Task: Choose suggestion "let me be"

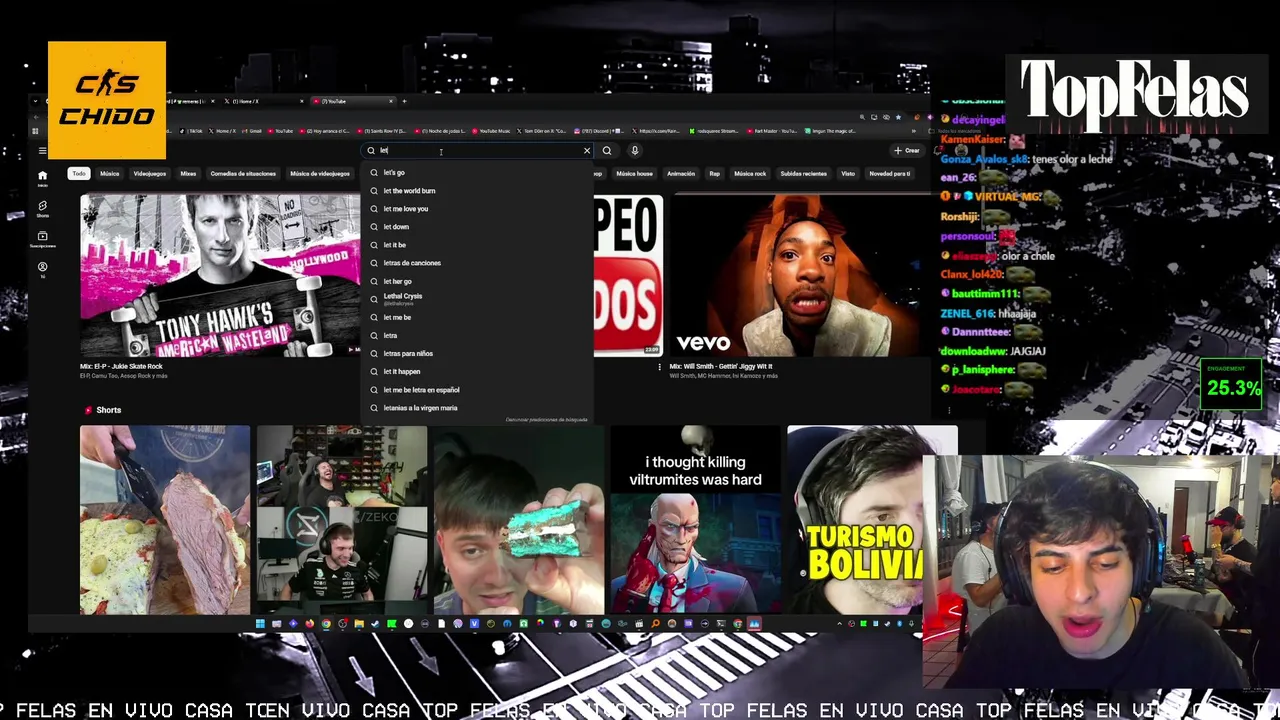Action: pos(478,318)
